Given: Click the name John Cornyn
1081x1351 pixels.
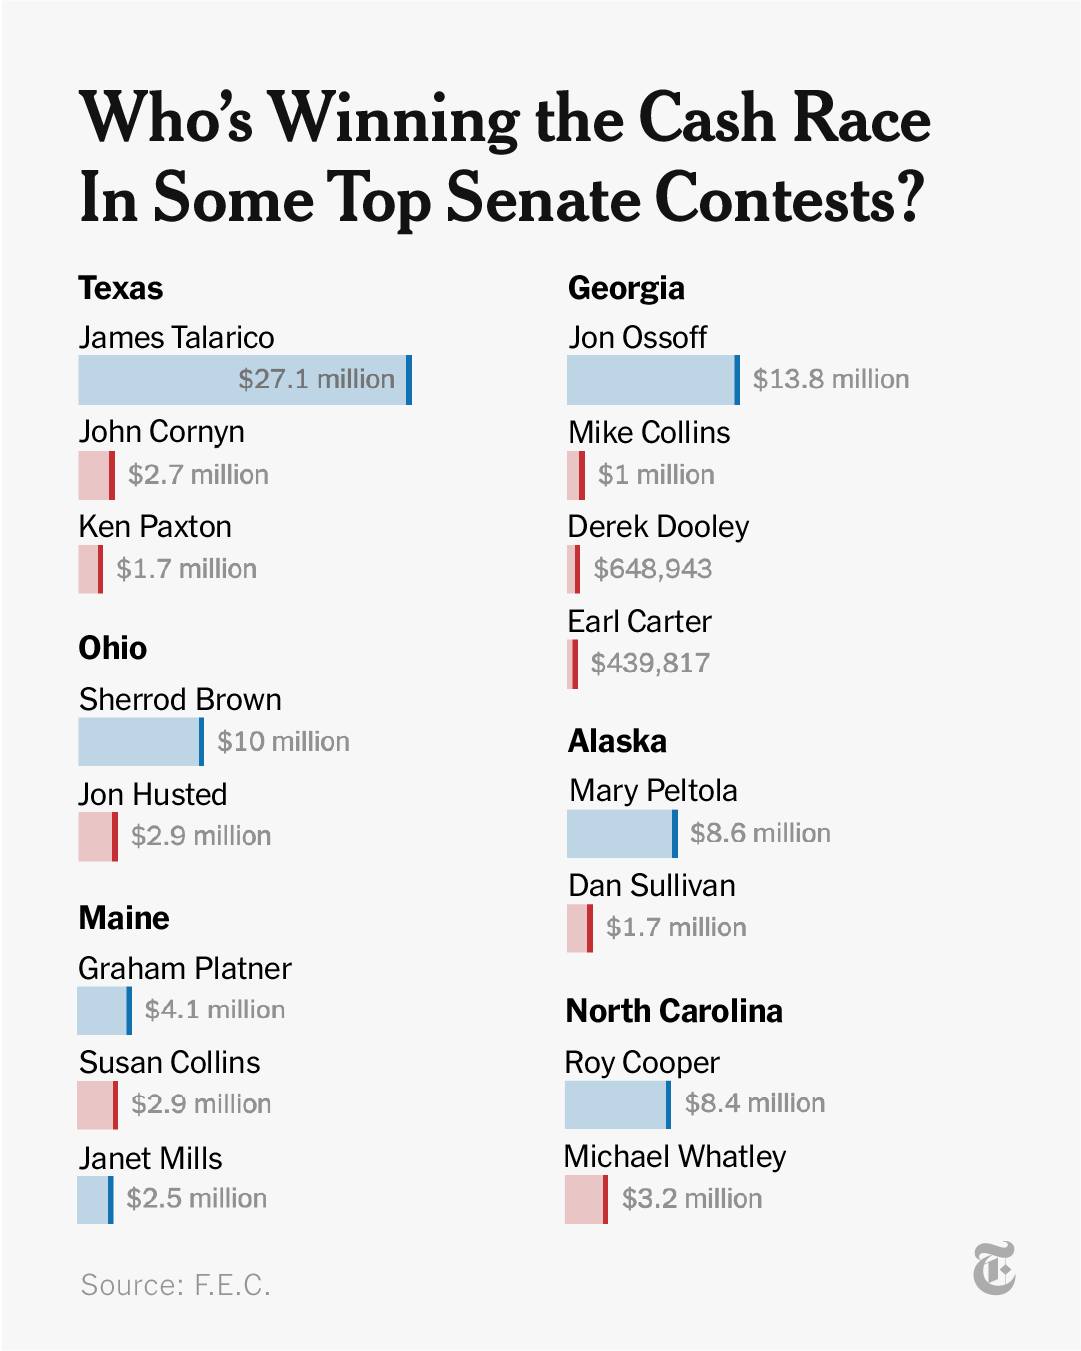Looking at the screenshot, I should click(161, 432).
